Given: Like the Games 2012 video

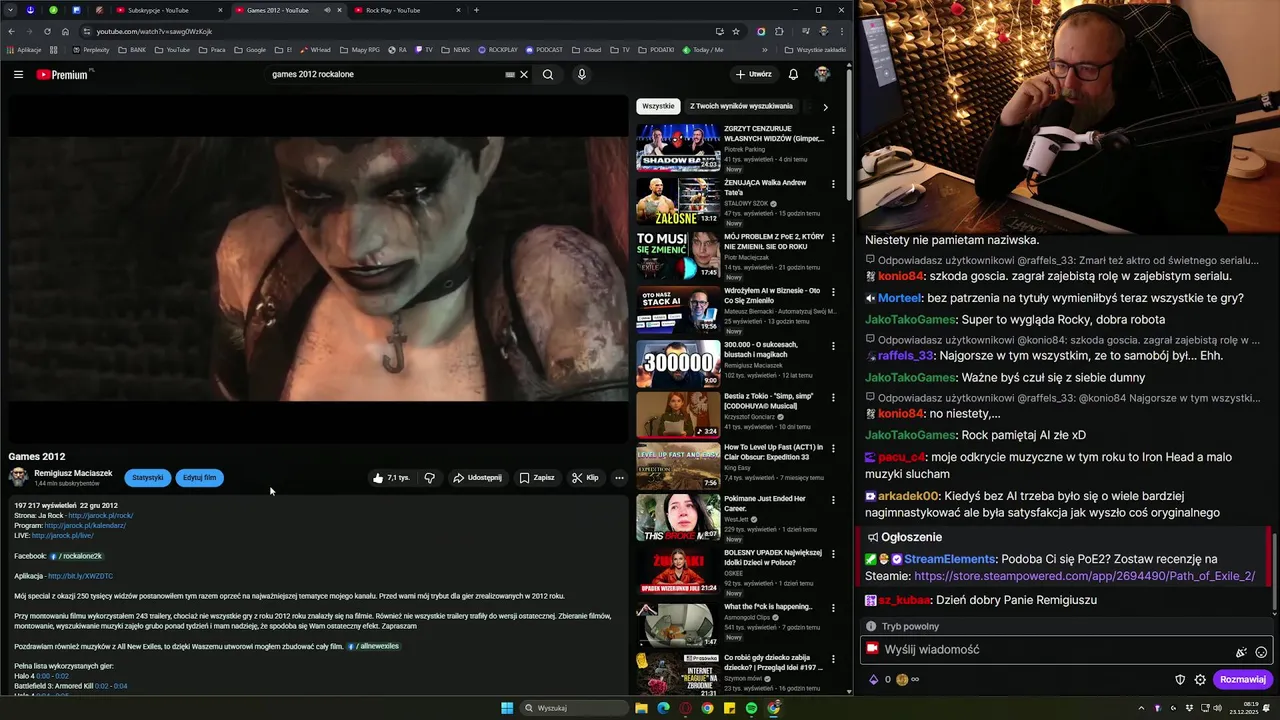Looking at the screenshot, I should click(x=390, y=478).
